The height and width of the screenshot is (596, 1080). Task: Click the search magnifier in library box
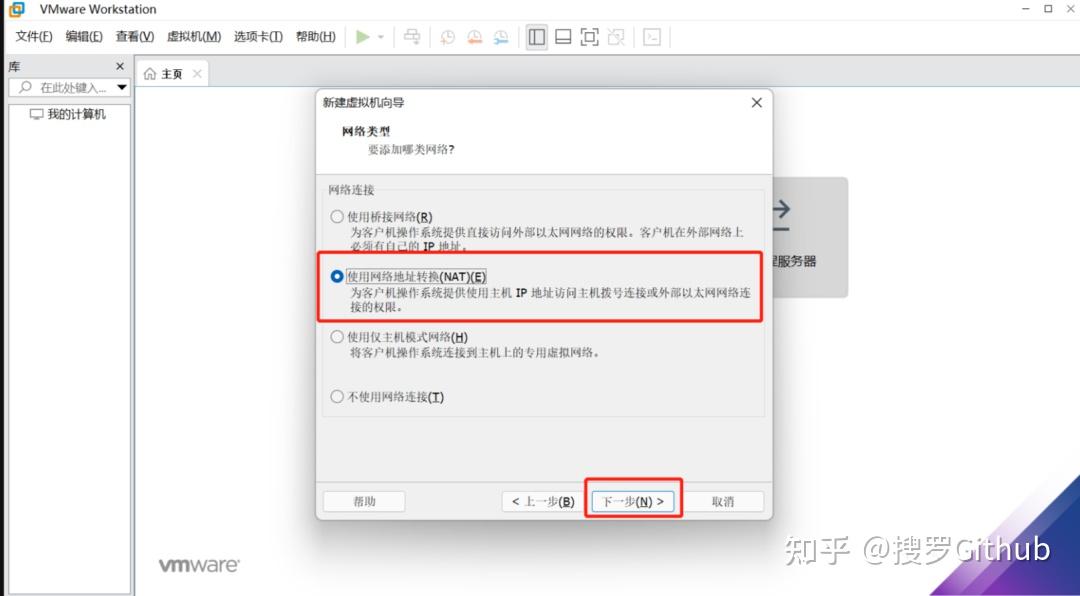pyautogui.click(x=25, y=88)
